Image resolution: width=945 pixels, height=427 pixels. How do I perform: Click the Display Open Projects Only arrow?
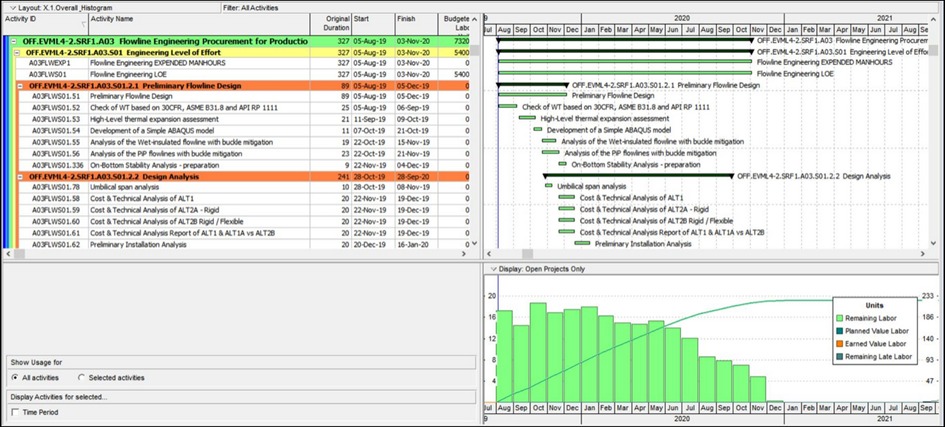(x=494, y=269)
